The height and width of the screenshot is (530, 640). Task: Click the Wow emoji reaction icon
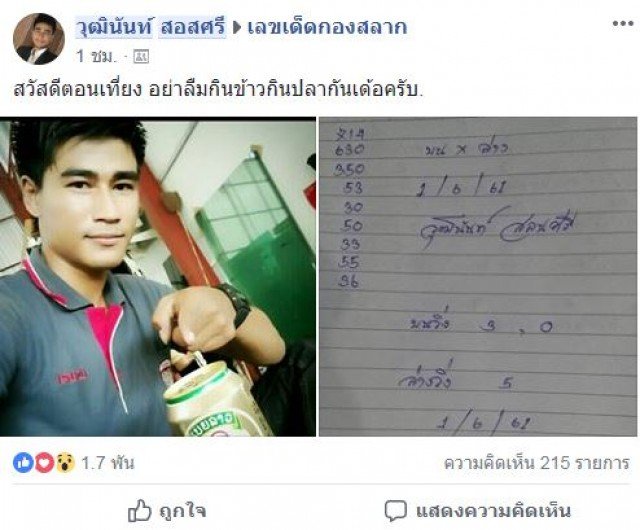pyautogui.click(x=64, y=463)
